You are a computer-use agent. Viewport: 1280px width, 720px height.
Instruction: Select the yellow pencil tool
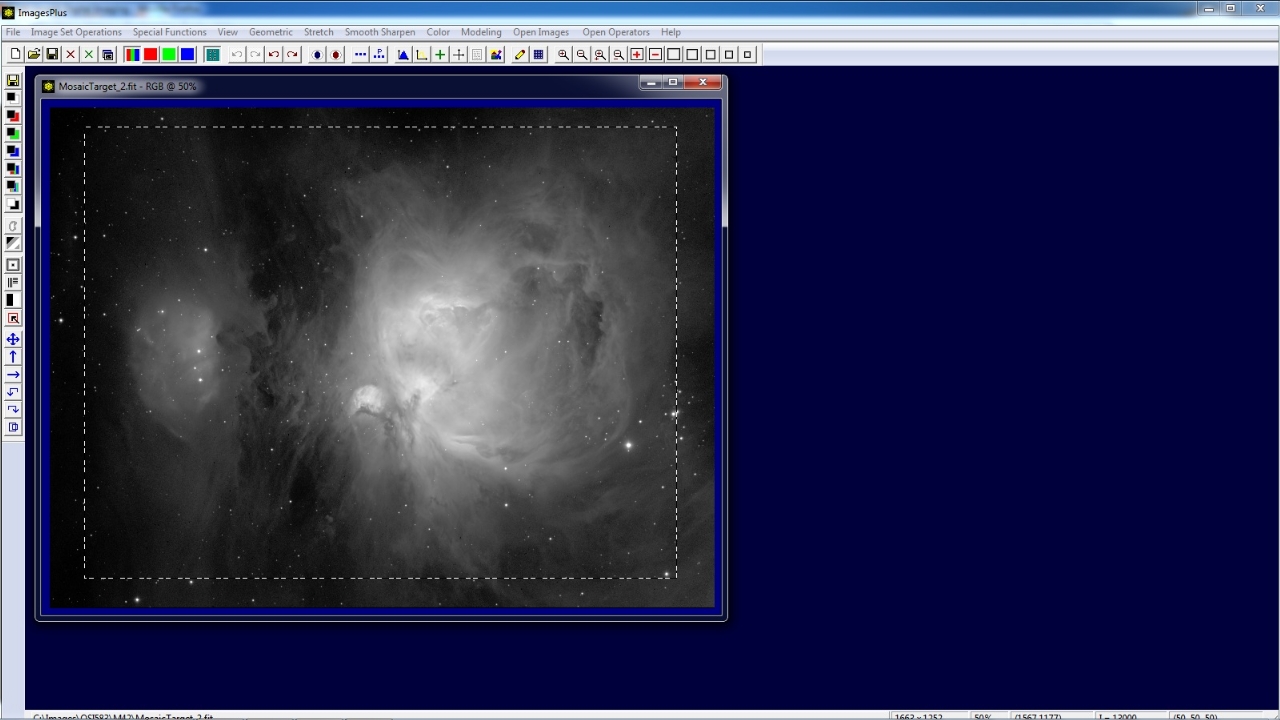click(520, 54)
